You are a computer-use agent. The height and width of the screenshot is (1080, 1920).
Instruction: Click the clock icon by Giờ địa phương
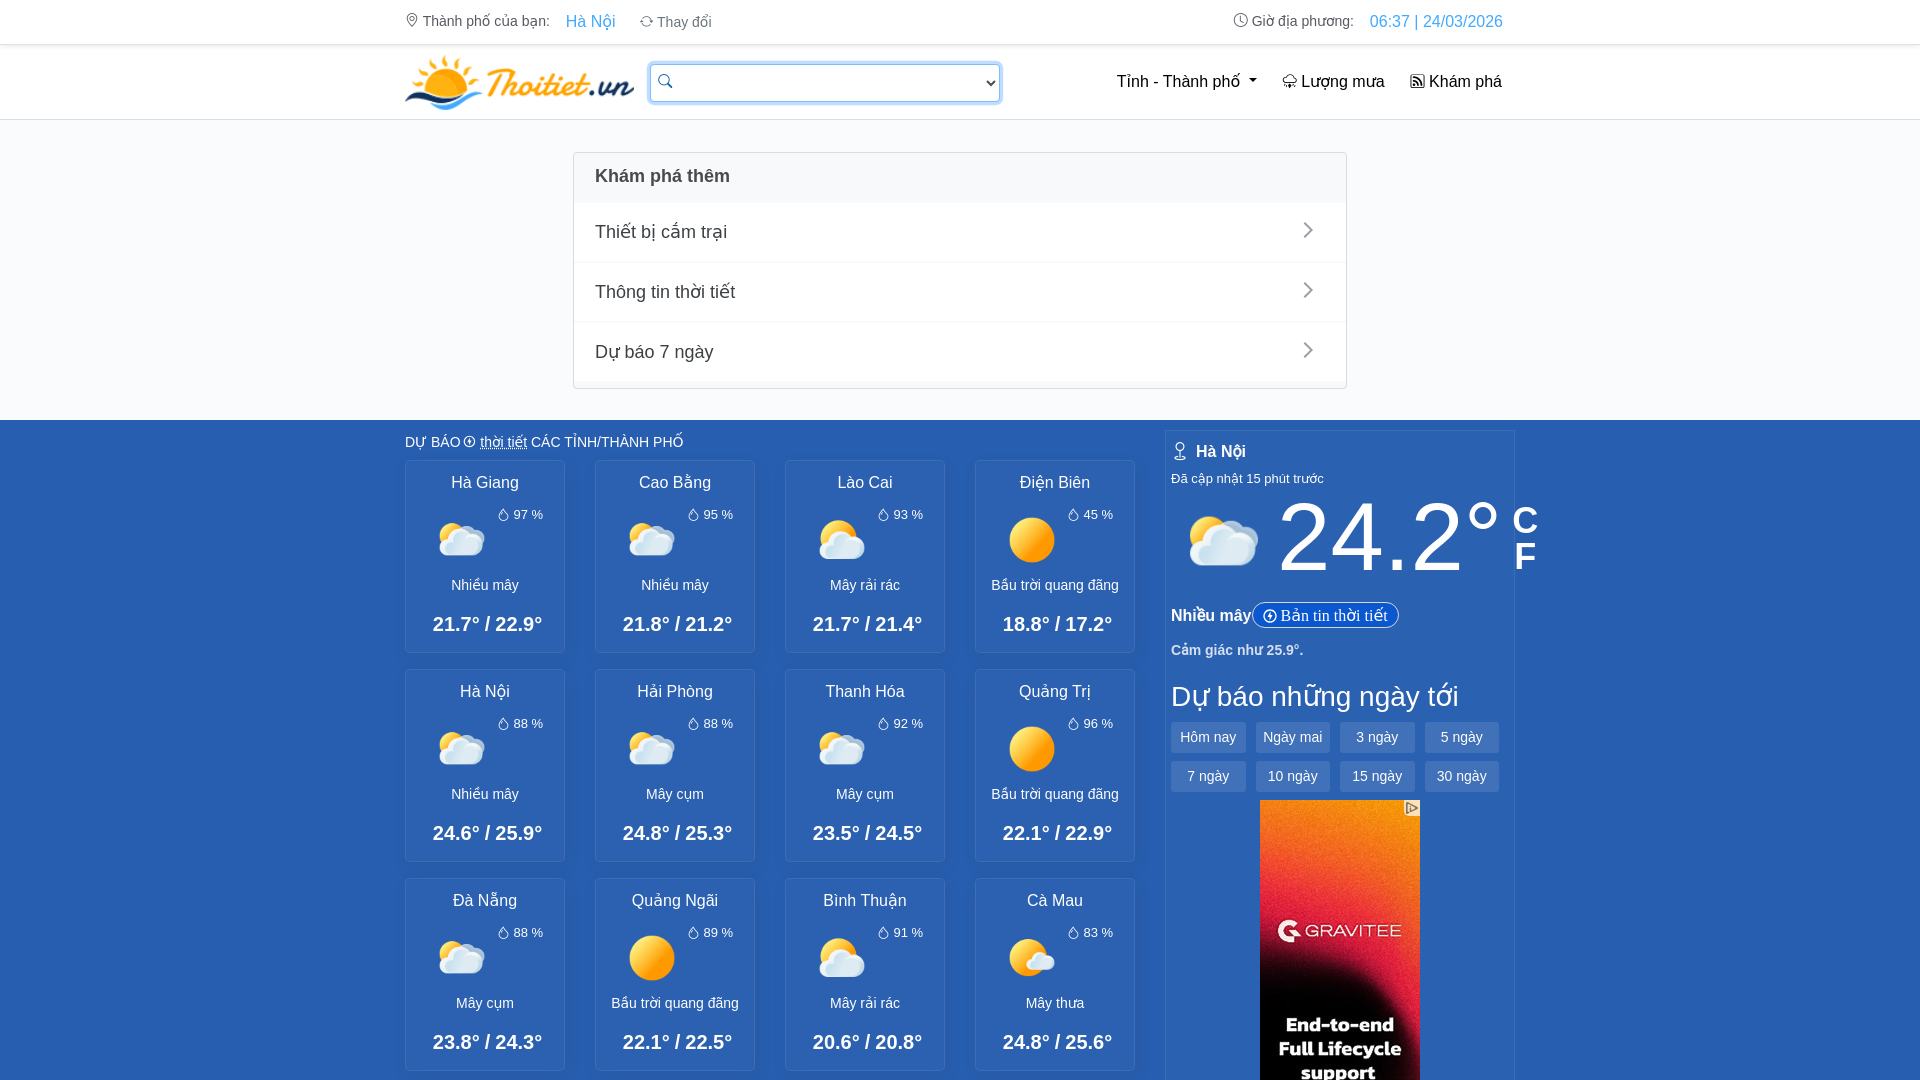tap(1240, 20)
